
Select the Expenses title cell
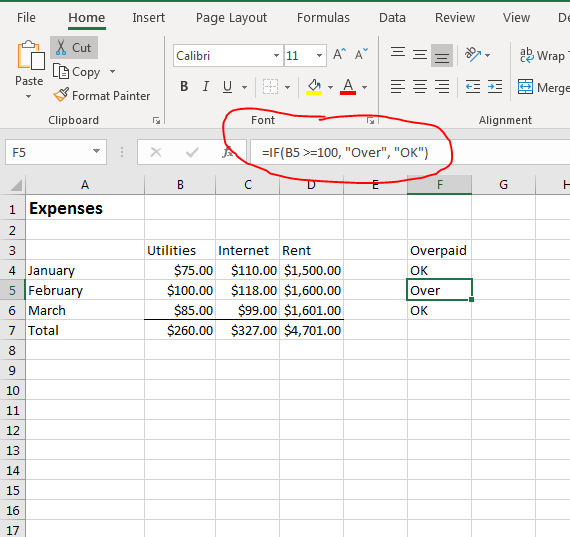pyautogui.click(x=85, y=208)
